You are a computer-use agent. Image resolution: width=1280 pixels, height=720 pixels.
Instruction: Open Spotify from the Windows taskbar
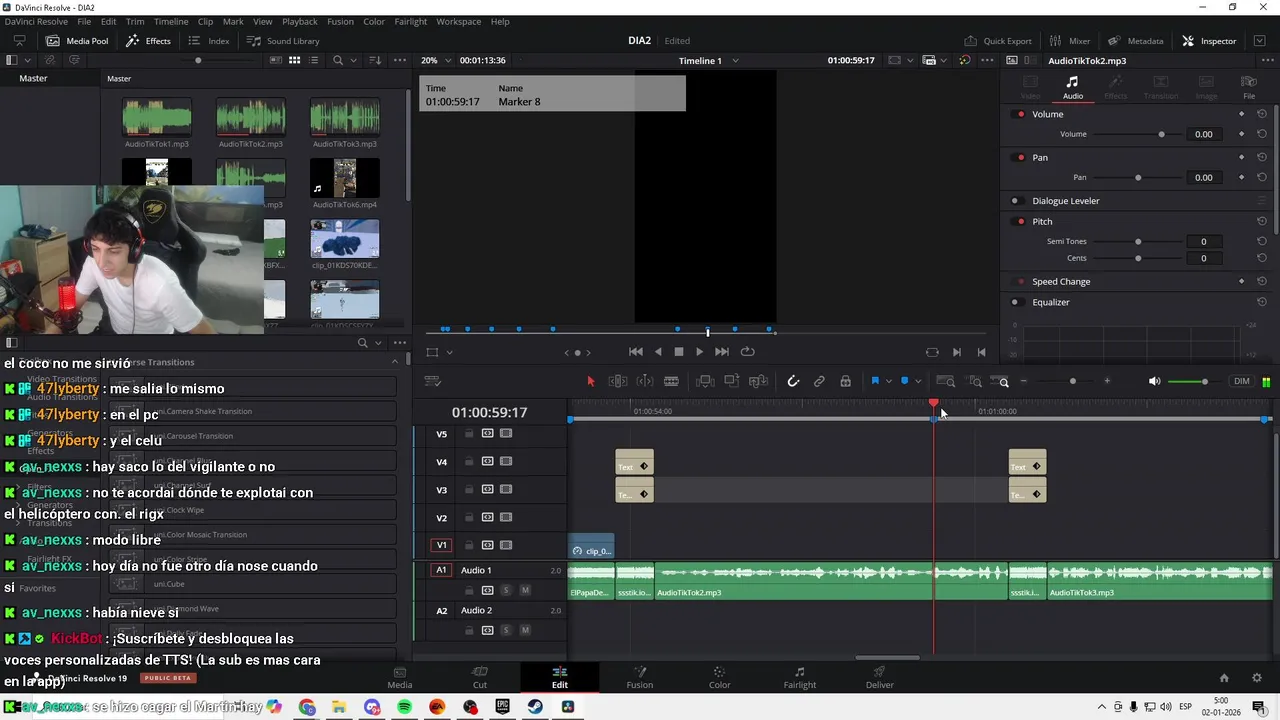[404, 707]
